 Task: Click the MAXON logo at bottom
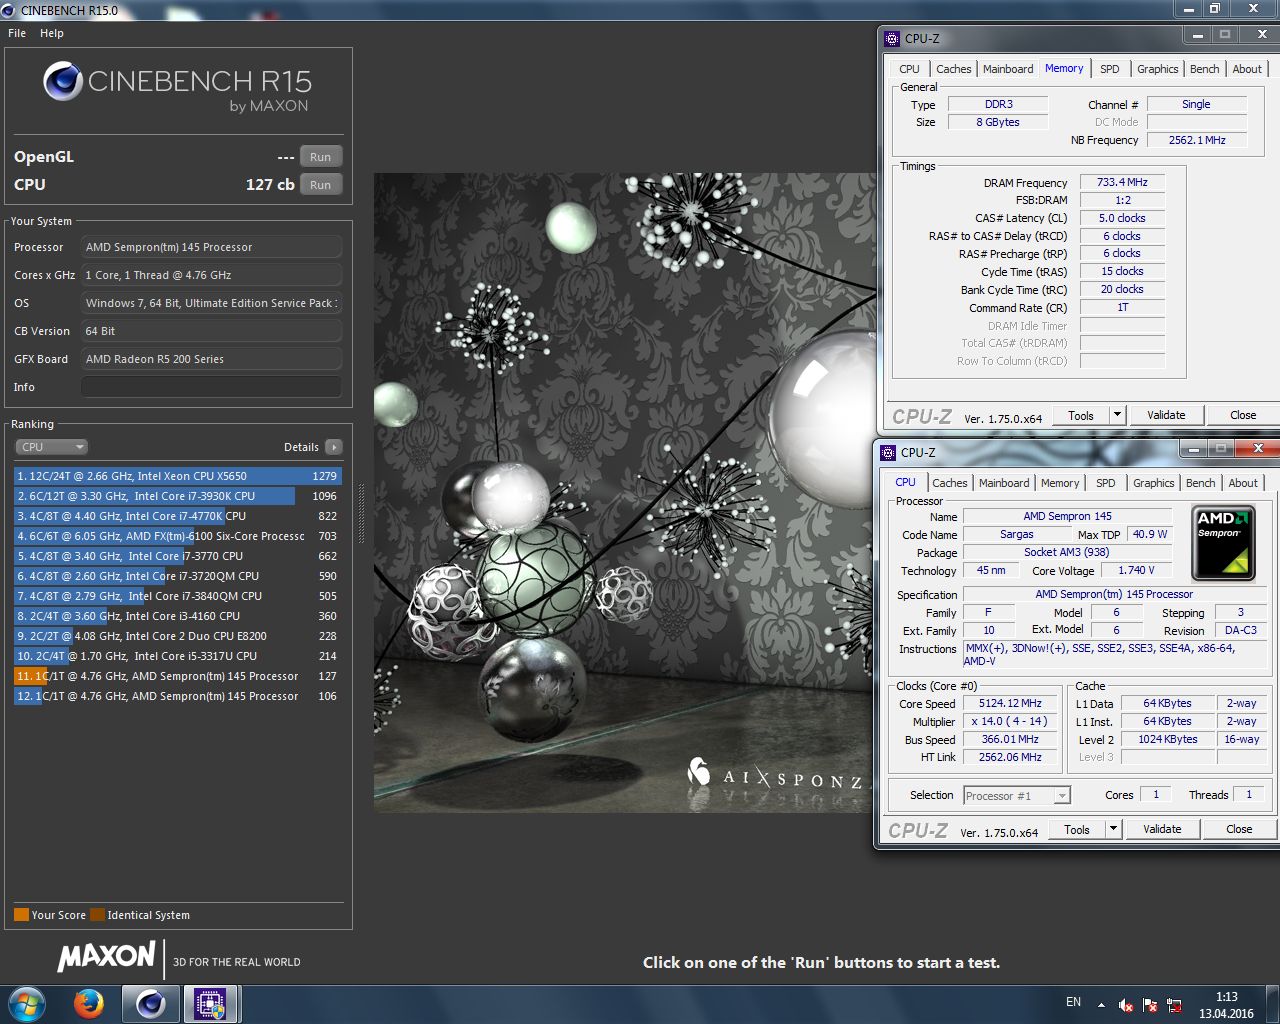point(107,957)
